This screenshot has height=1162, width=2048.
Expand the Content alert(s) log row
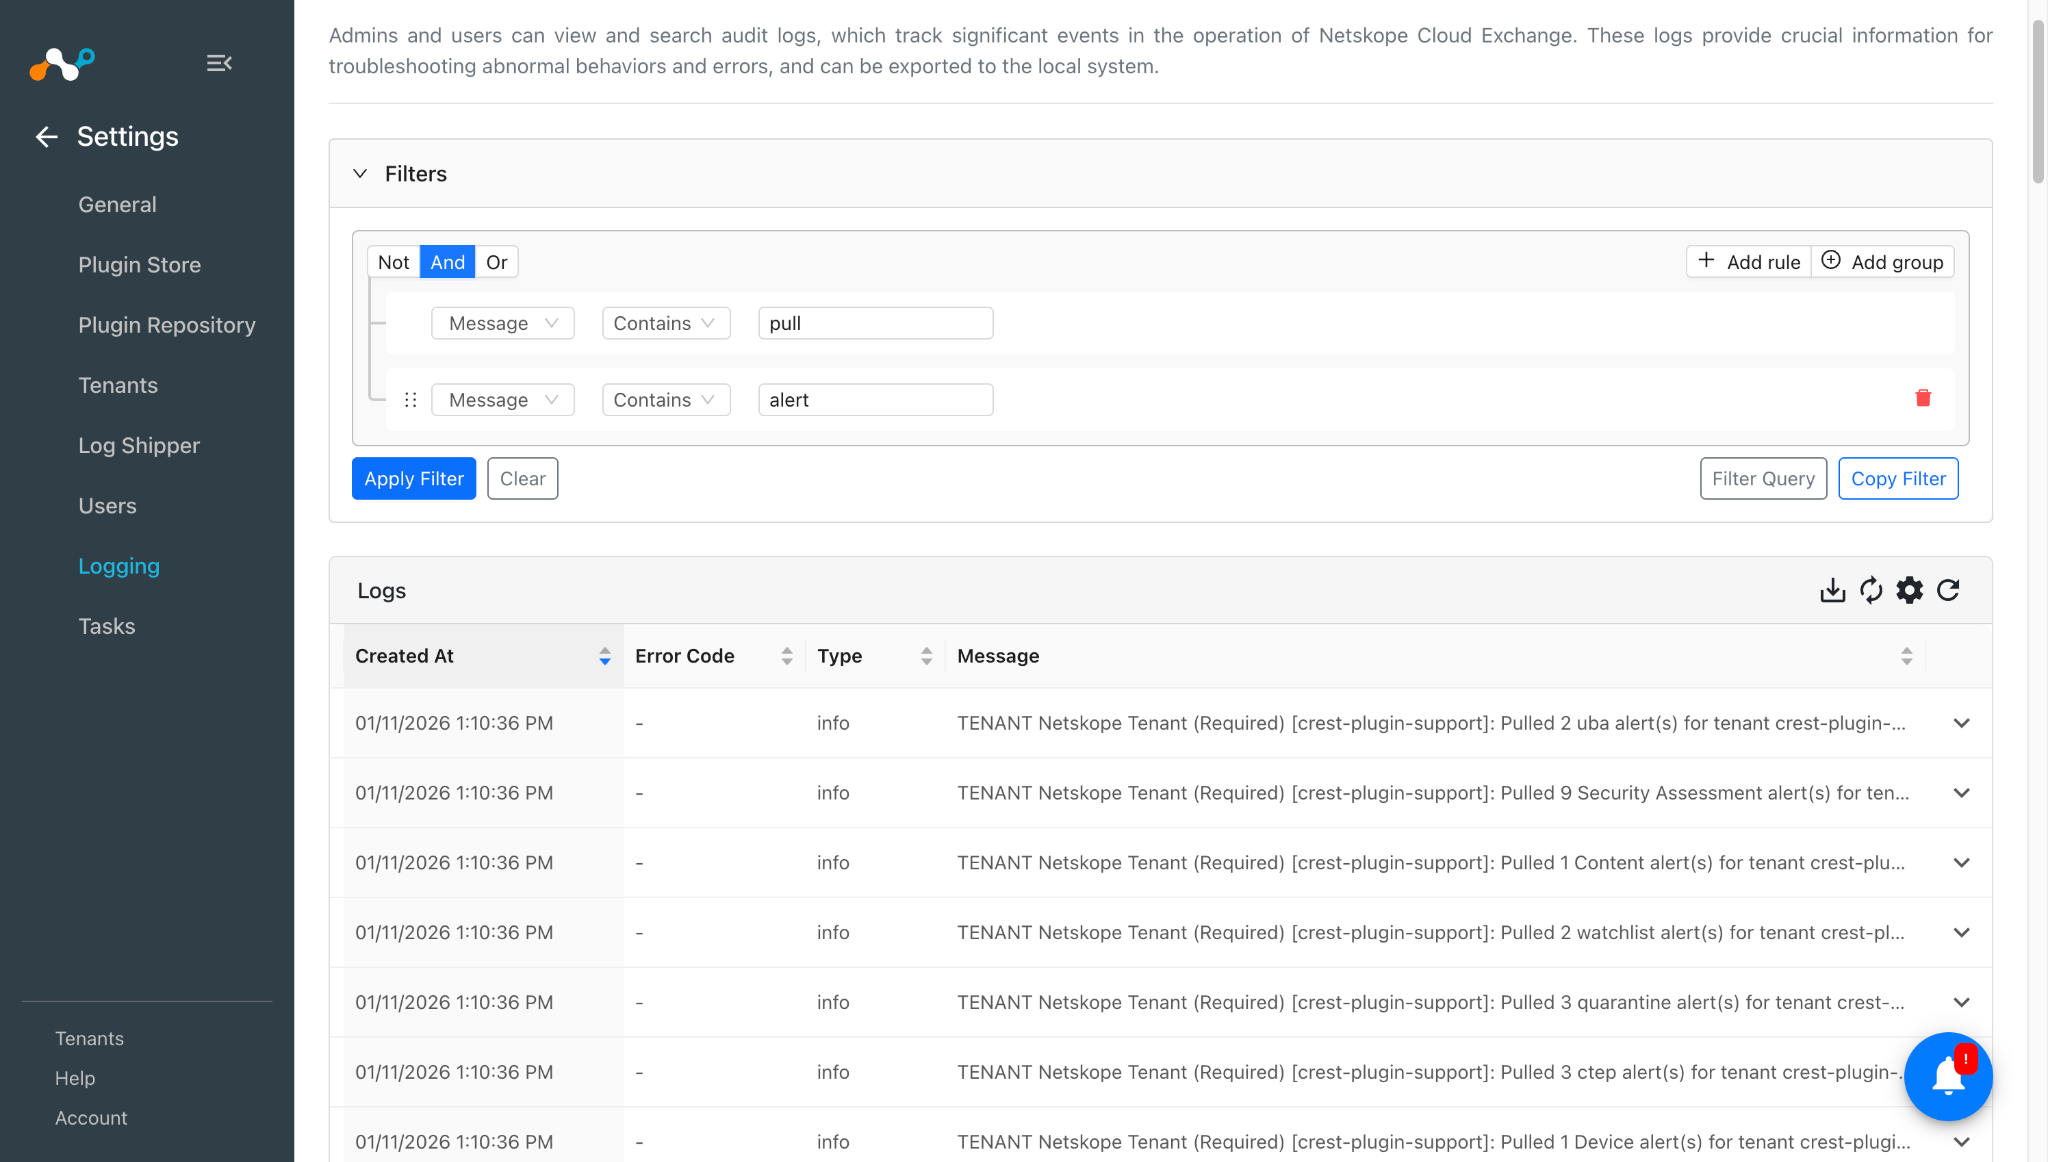pos(1961,863)
